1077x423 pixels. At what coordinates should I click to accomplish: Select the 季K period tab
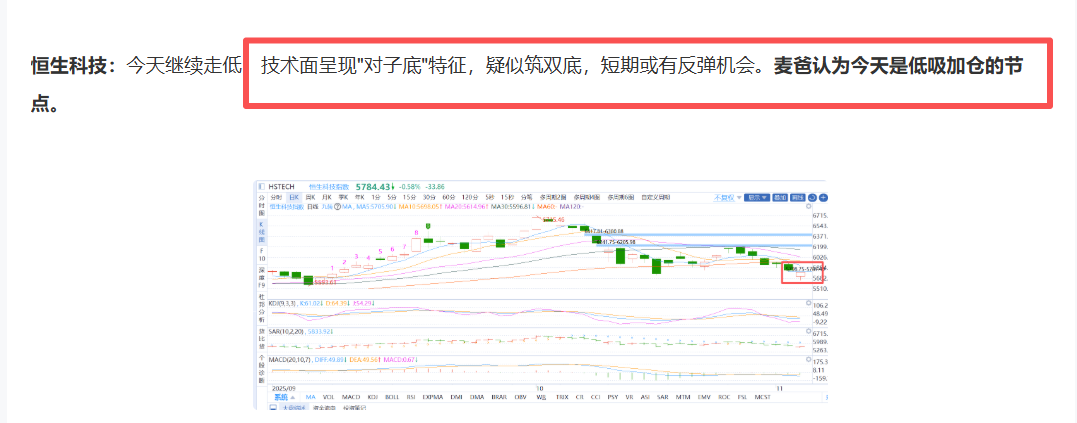[x=343, y=198]
